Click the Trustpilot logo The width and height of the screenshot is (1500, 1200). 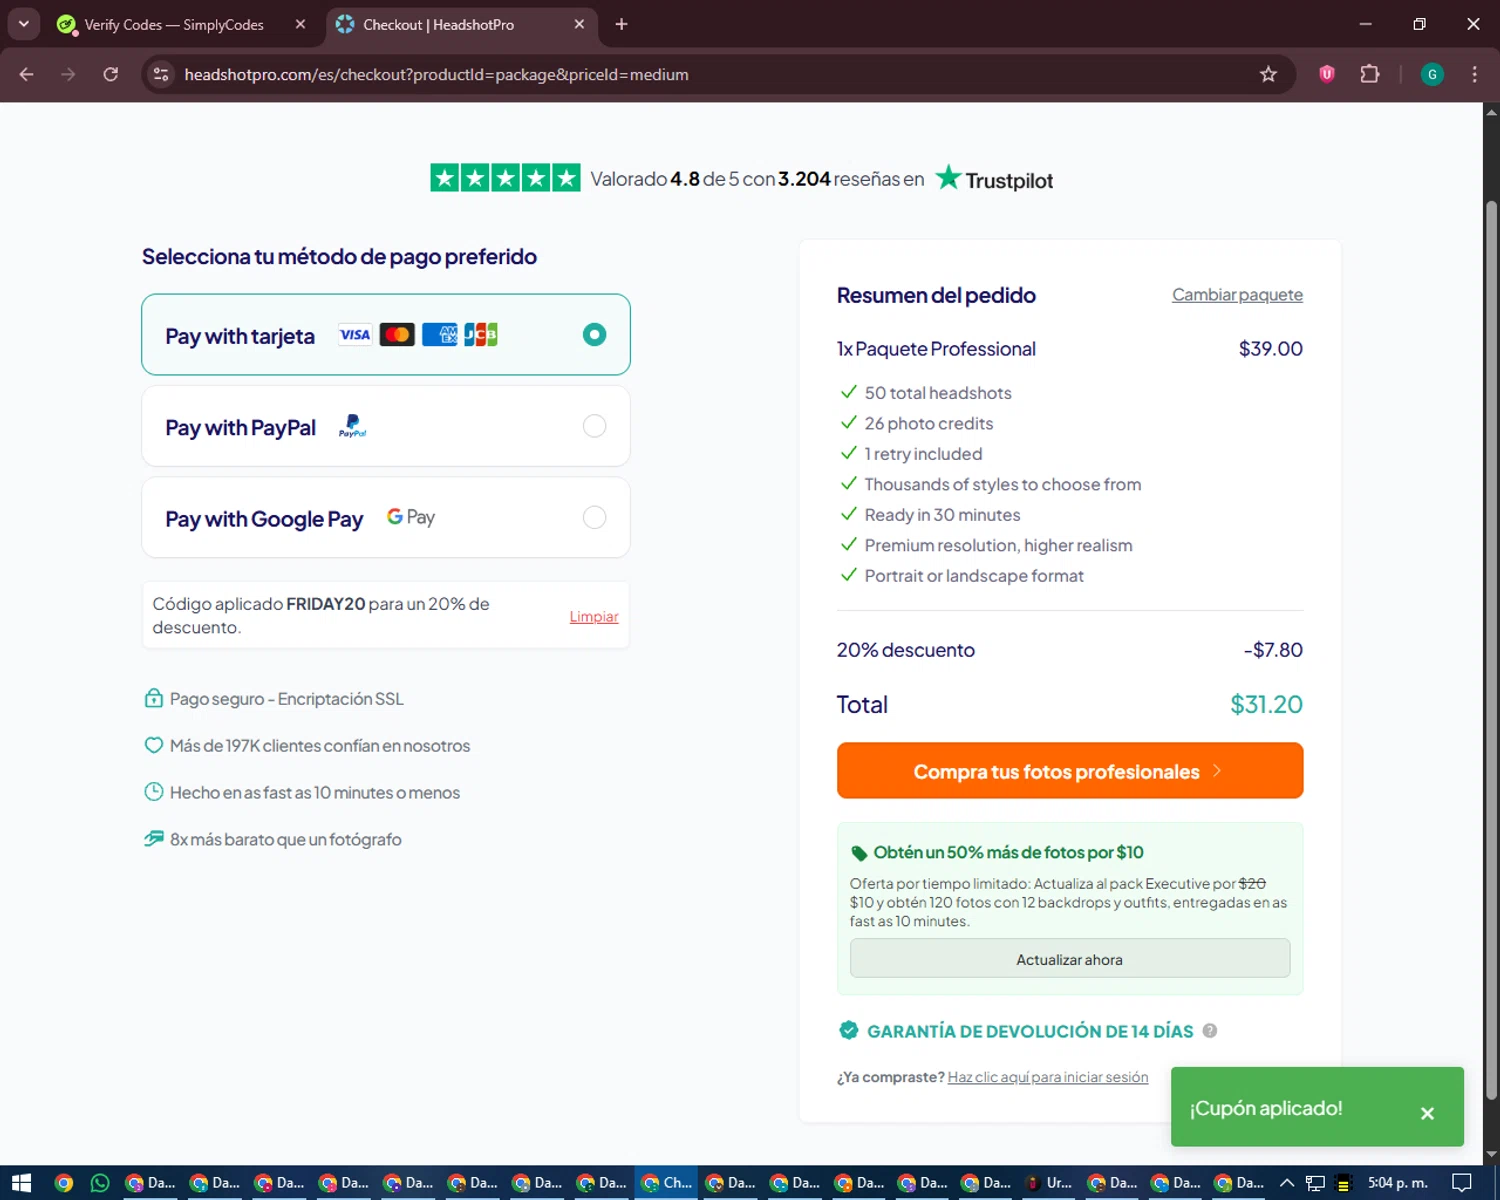click(x=994, y=179)
